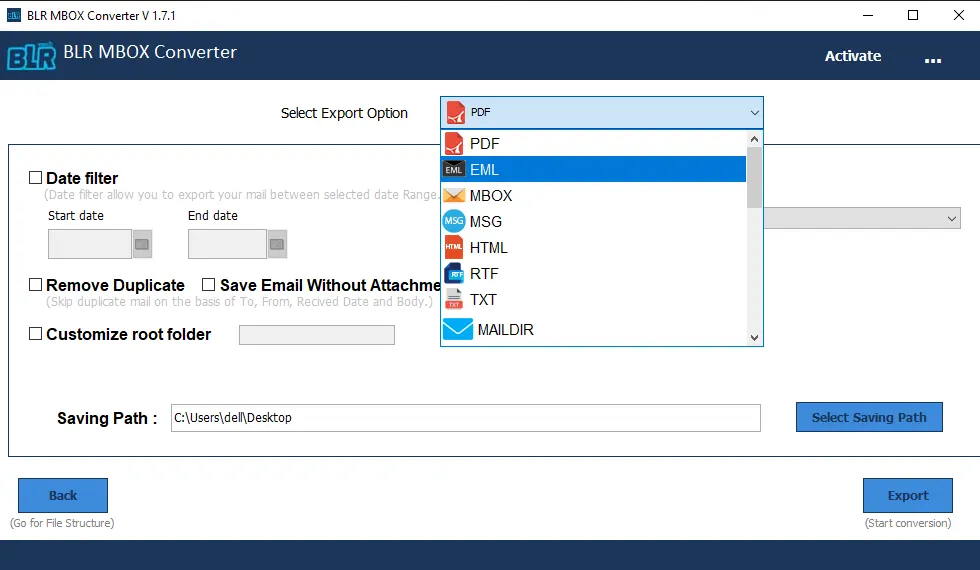980x570 pixels.
Task: Tick Save Email Without Attachment checkbox
Action: (x=209, y=284)
